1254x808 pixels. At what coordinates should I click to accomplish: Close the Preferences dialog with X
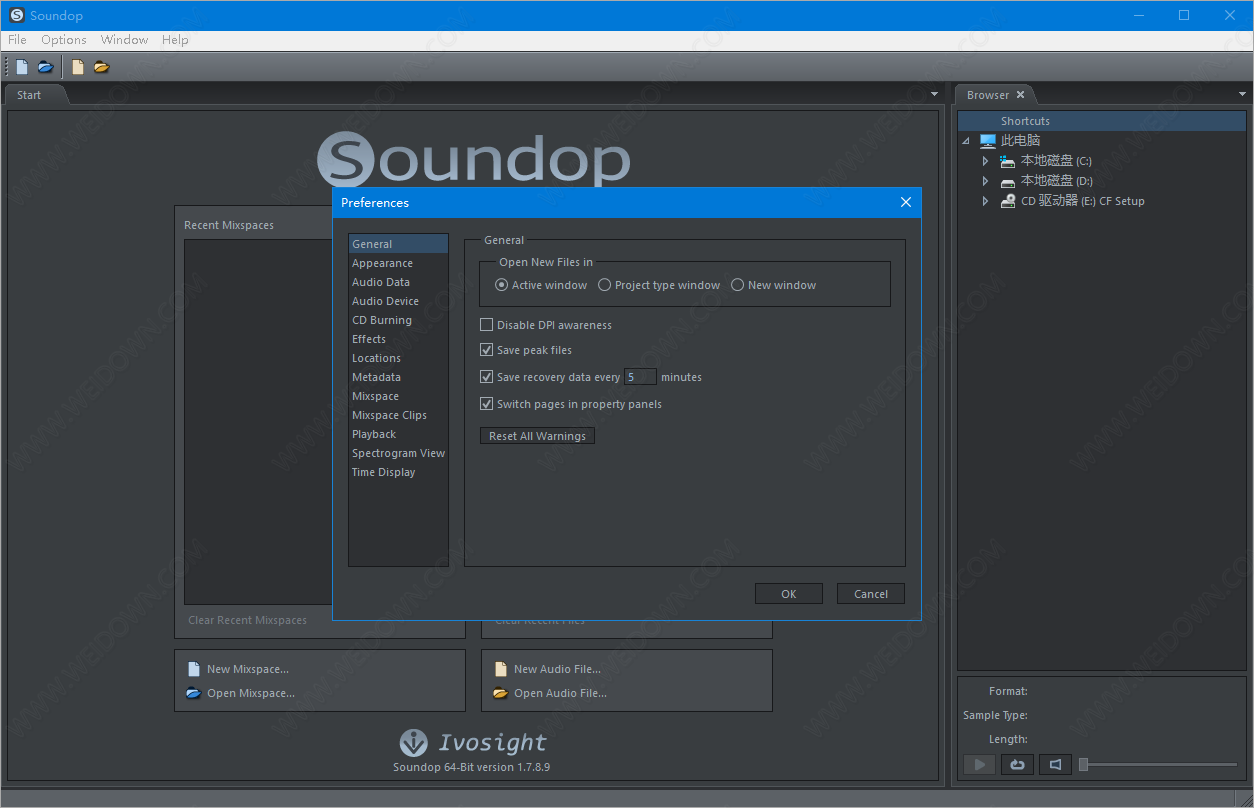click(906, 202)
